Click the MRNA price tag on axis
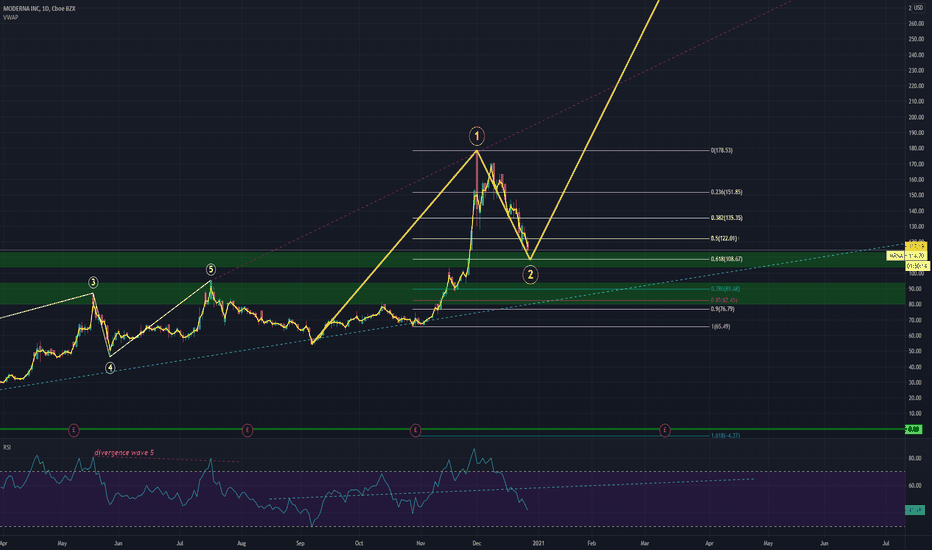The height and width of the screenshot is (550, 932). (x=906, y=256)
